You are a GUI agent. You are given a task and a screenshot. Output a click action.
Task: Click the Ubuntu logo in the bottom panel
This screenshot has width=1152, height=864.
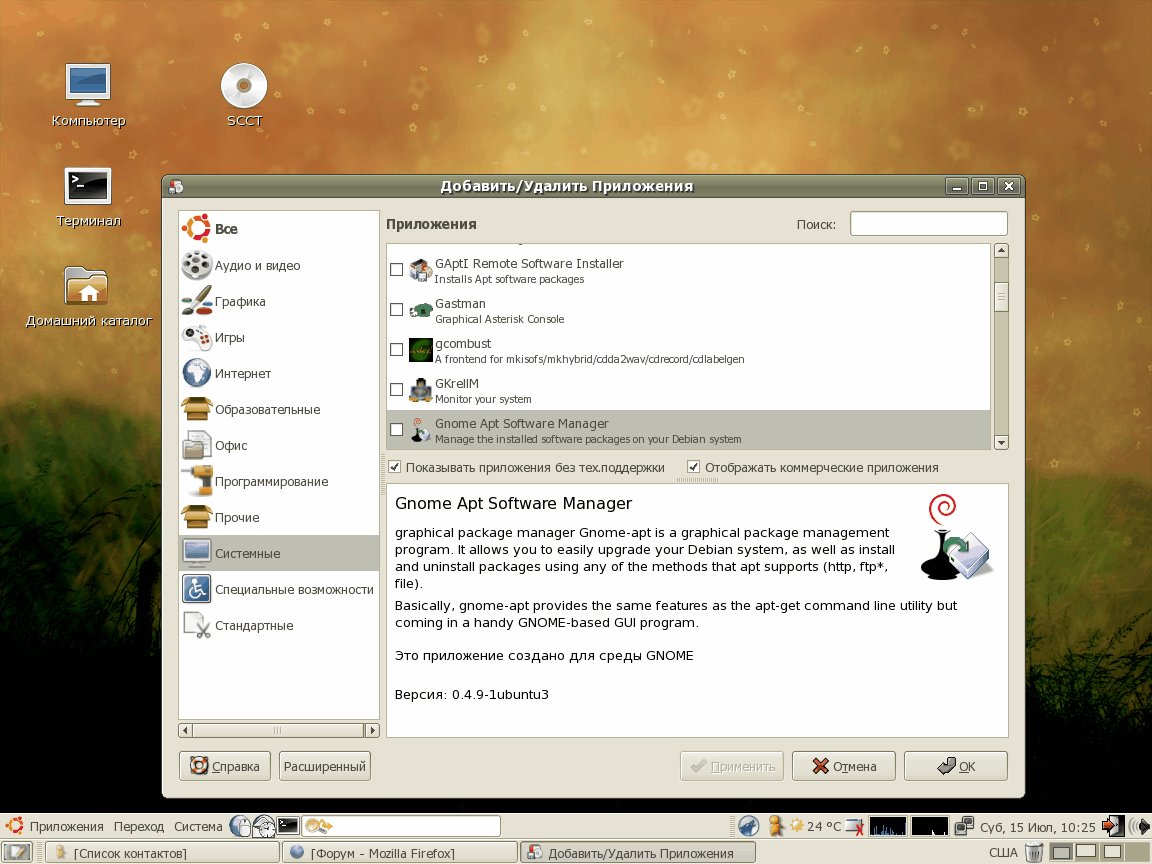15,826
